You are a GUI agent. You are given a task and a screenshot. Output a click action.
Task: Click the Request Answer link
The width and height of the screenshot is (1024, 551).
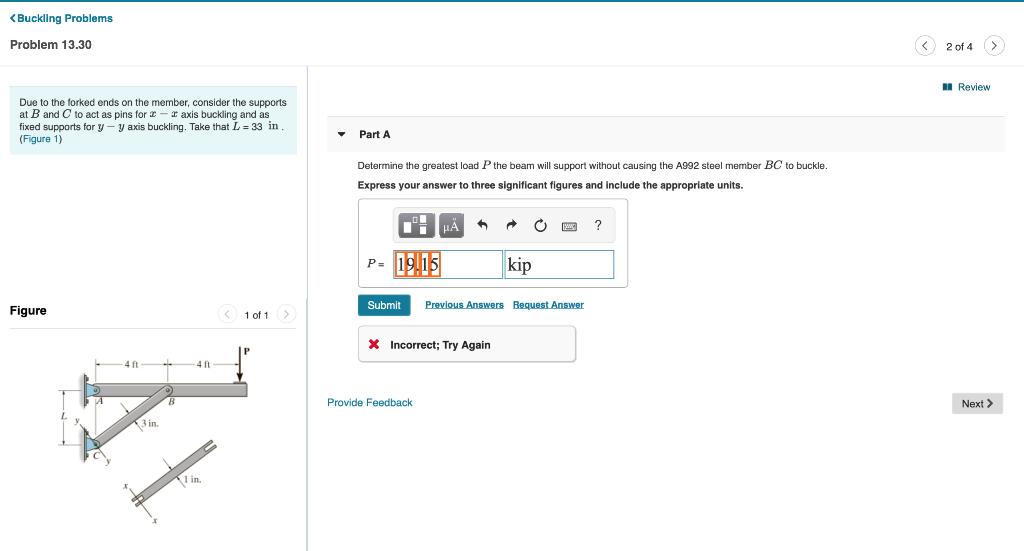click(x=548, y=305)
